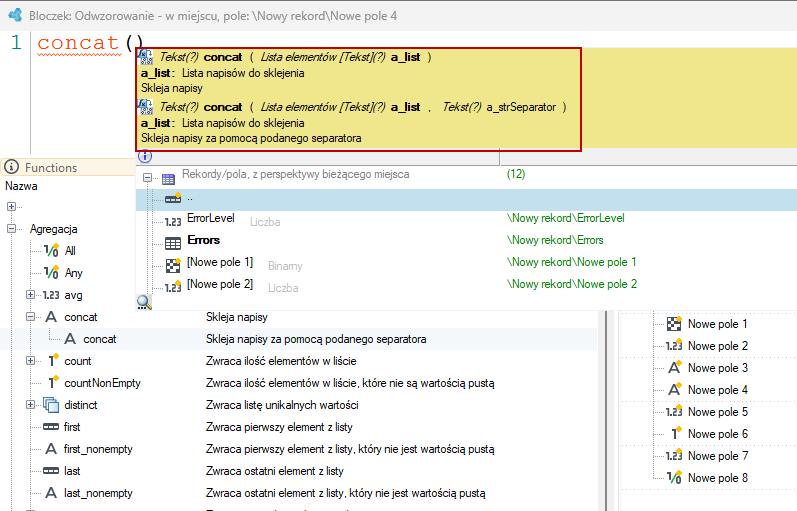Click boolean icon beside All function
Viewport: 797px width, 511px height.
click(51, 250)
